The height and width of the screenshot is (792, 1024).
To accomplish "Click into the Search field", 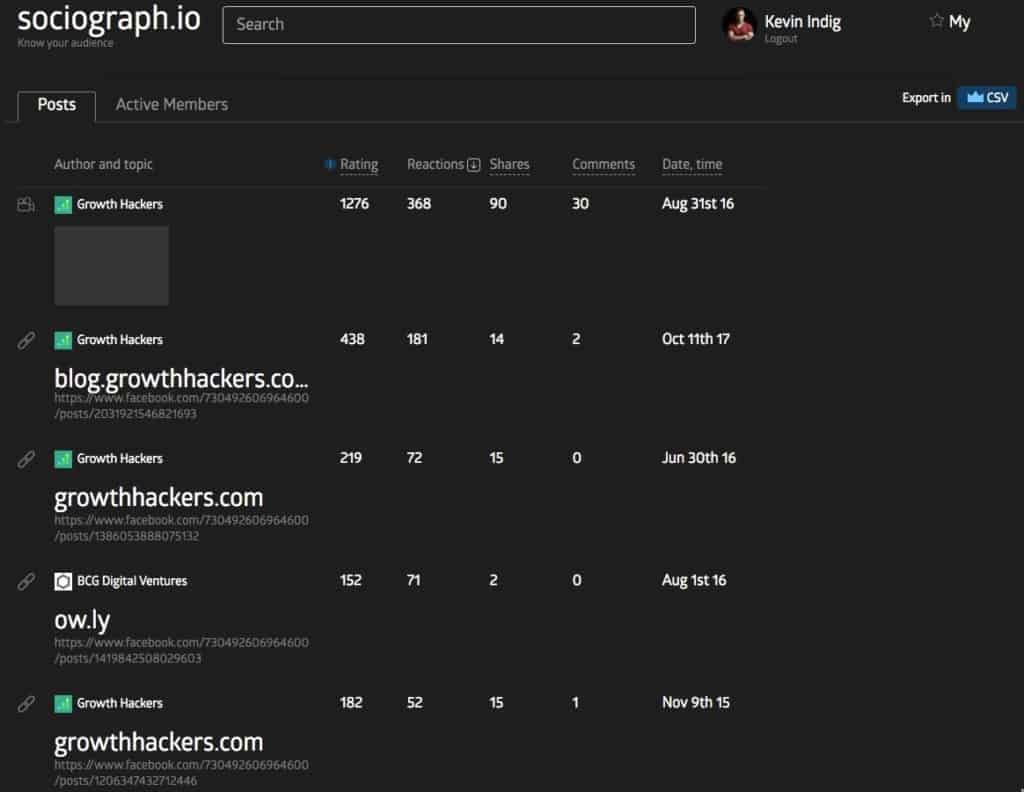I will pyautogui.click(x=458, y=25).
